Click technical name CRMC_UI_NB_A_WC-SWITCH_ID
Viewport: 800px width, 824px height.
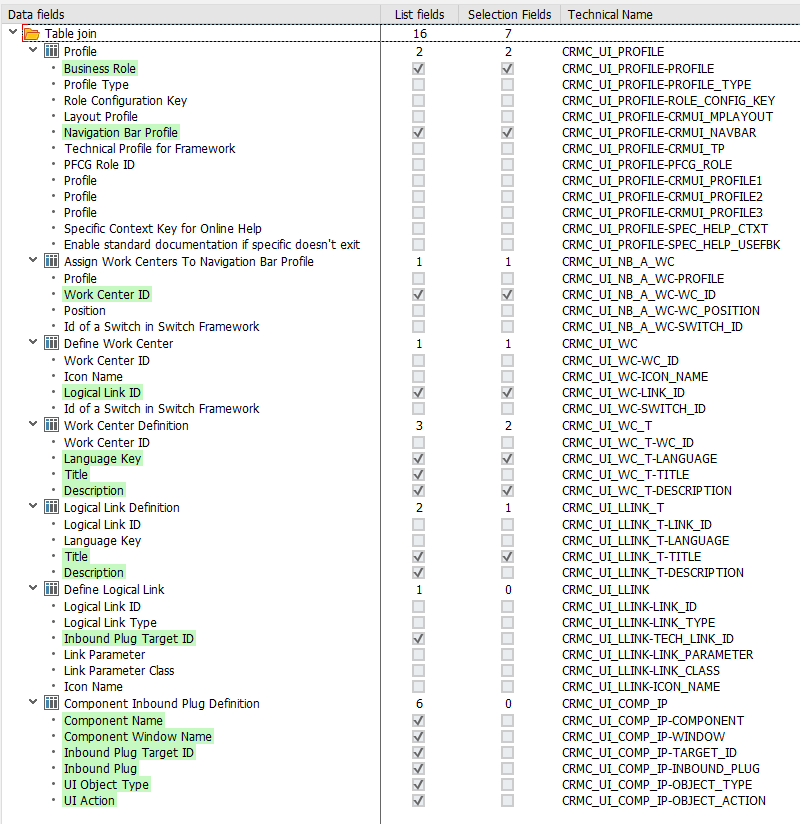(652, 327)
